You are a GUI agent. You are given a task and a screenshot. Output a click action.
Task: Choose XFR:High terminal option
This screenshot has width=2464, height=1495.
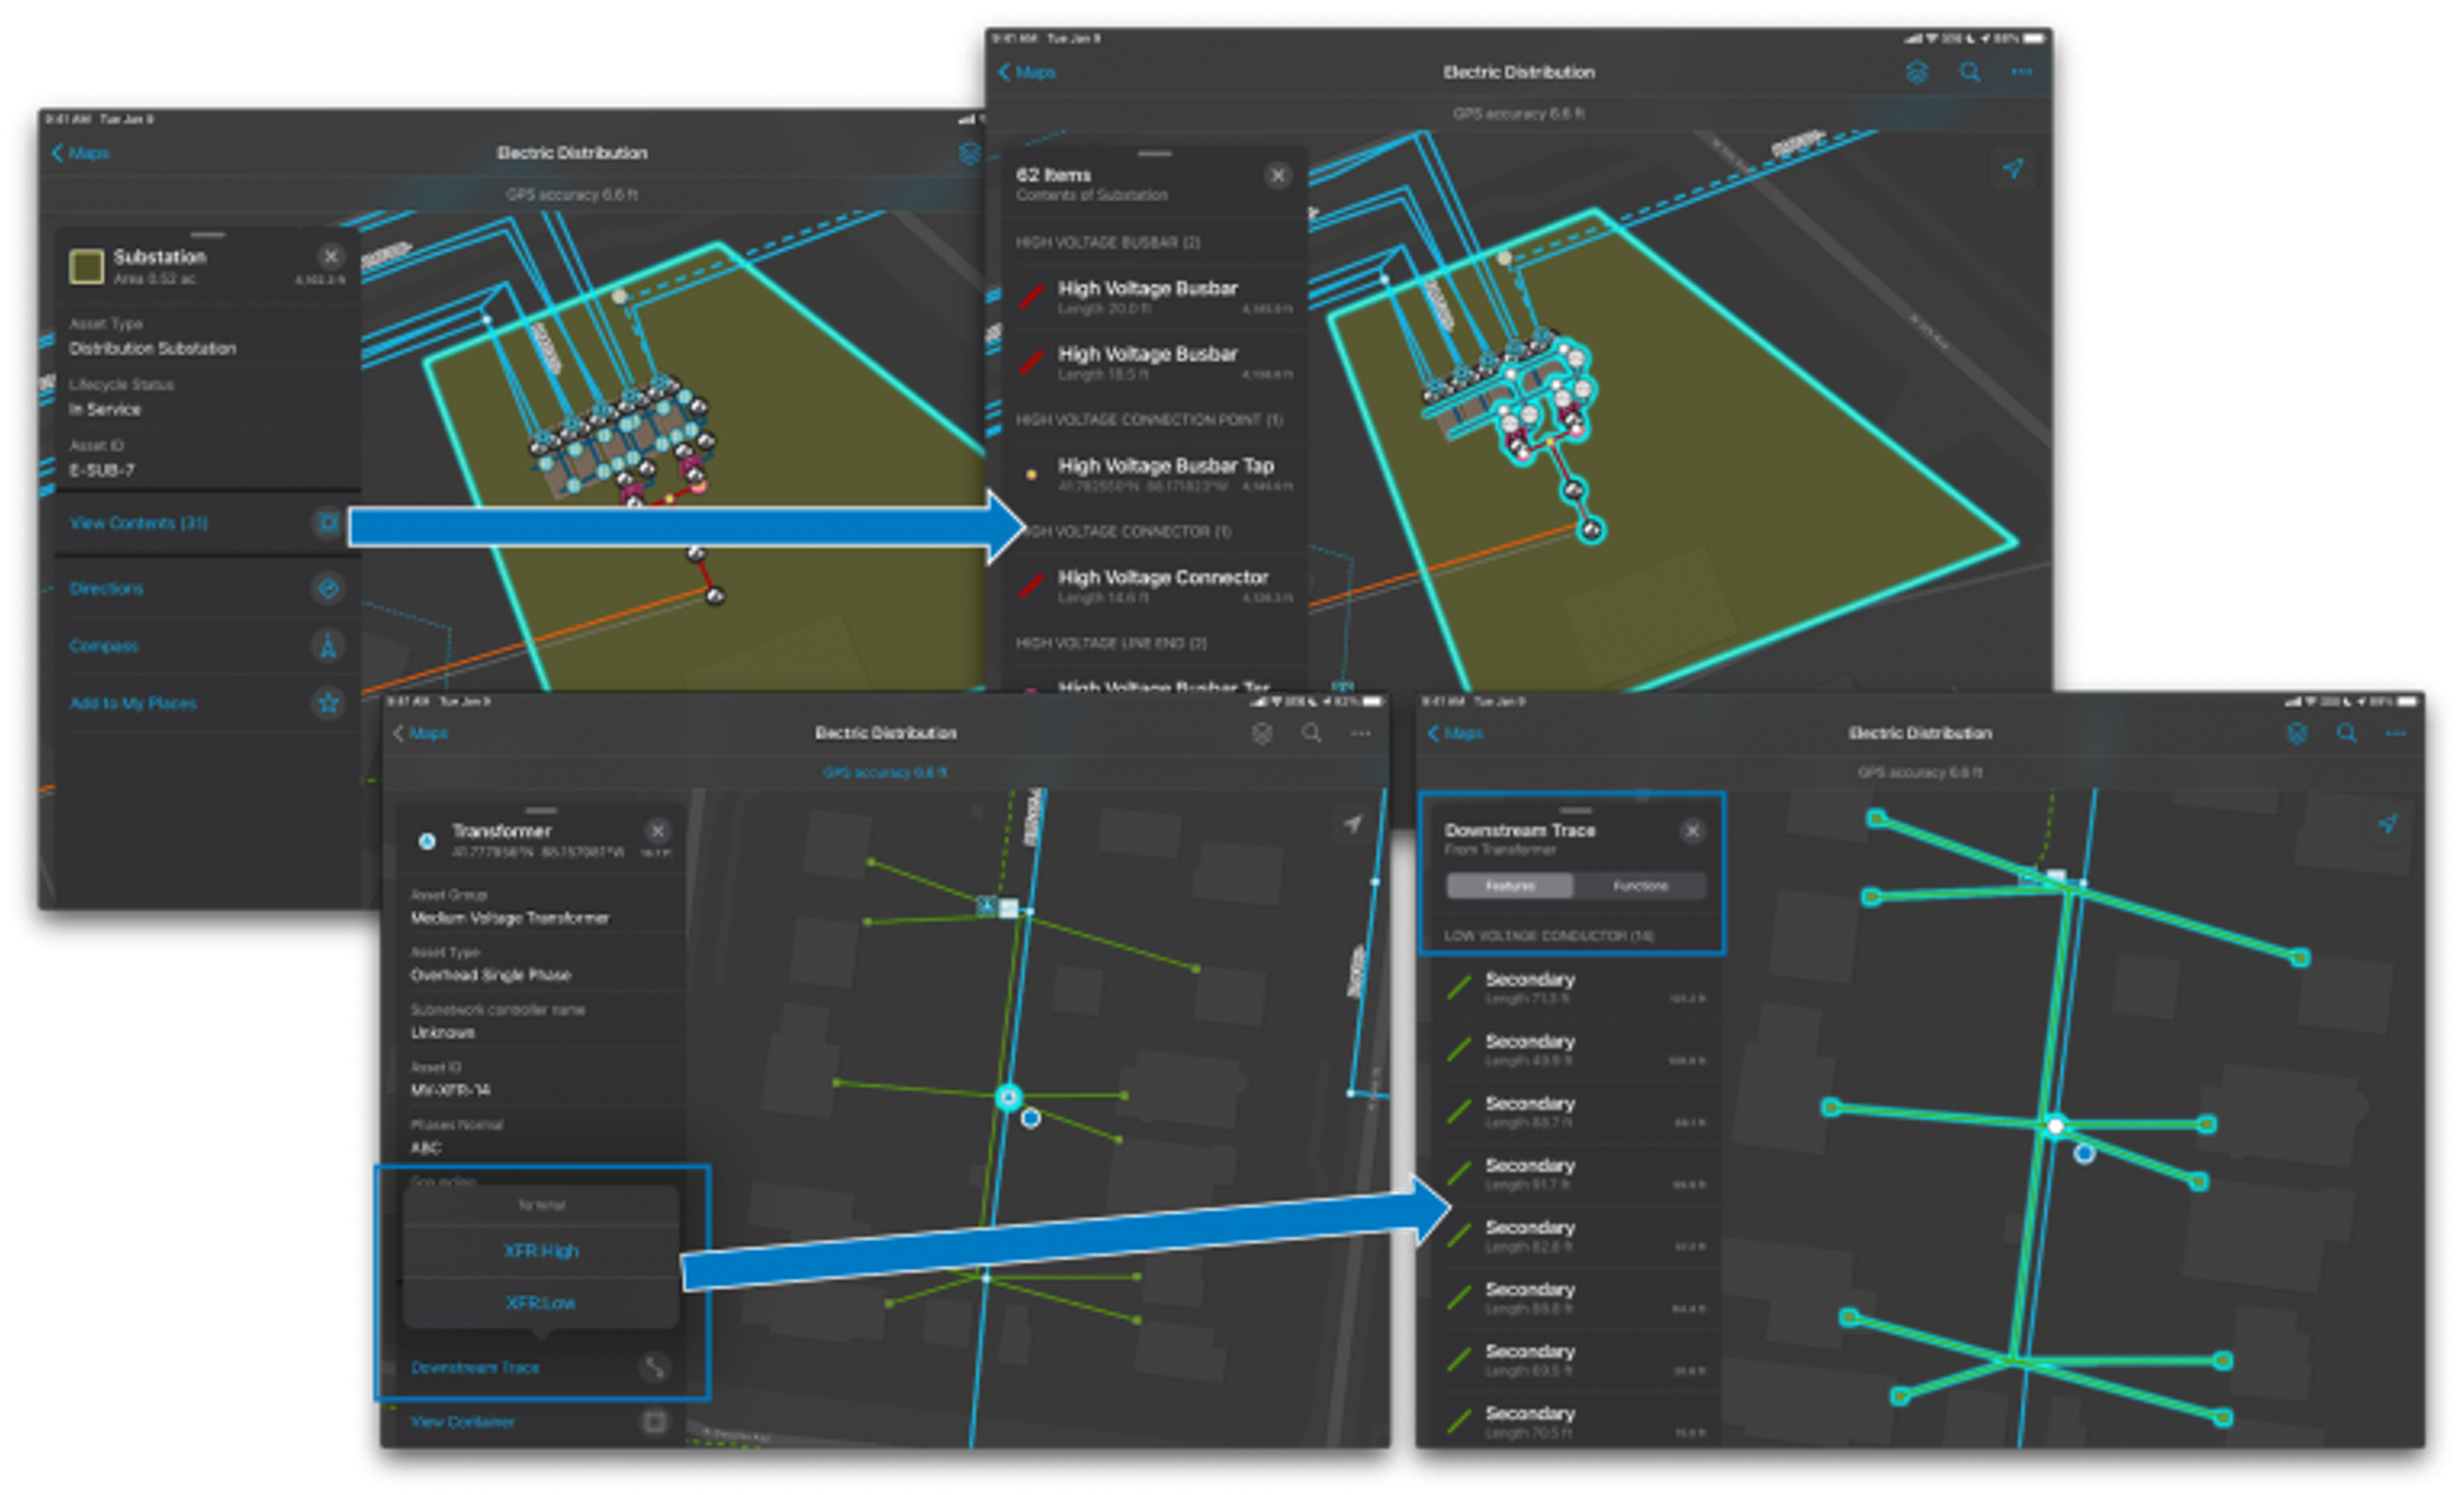click(x=541, y=1251)
